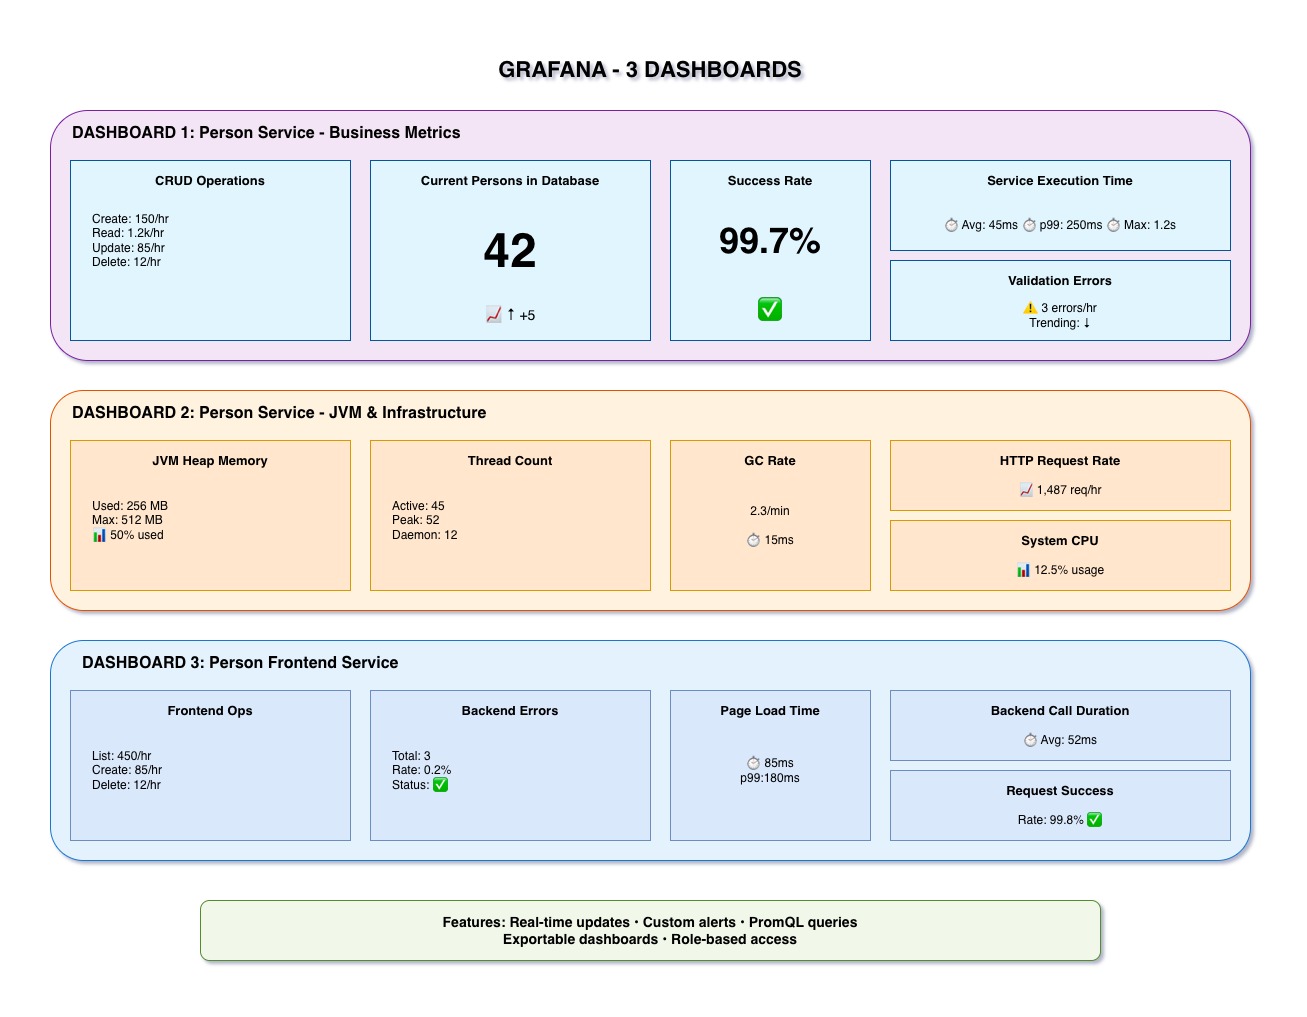Select the Current Persons in Database title
Viewport: 1307px width, 1017px height.
click(510, 181)
